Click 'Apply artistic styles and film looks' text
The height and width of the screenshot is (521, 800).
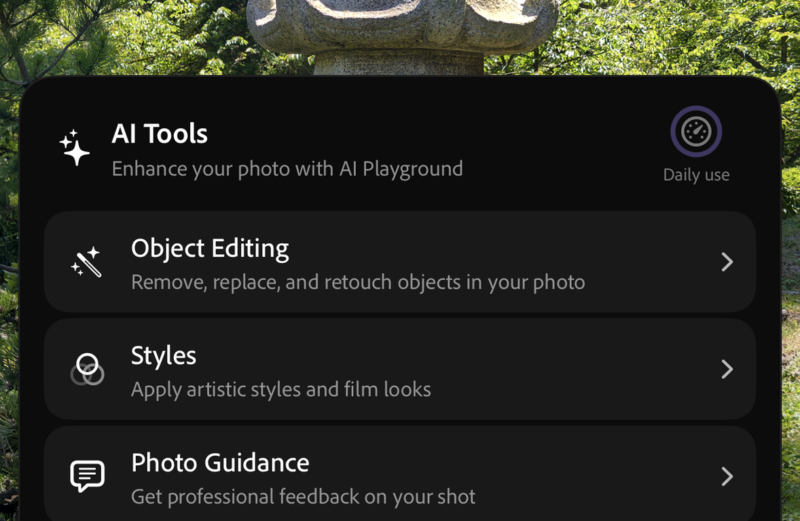click(x=281, y=390)
